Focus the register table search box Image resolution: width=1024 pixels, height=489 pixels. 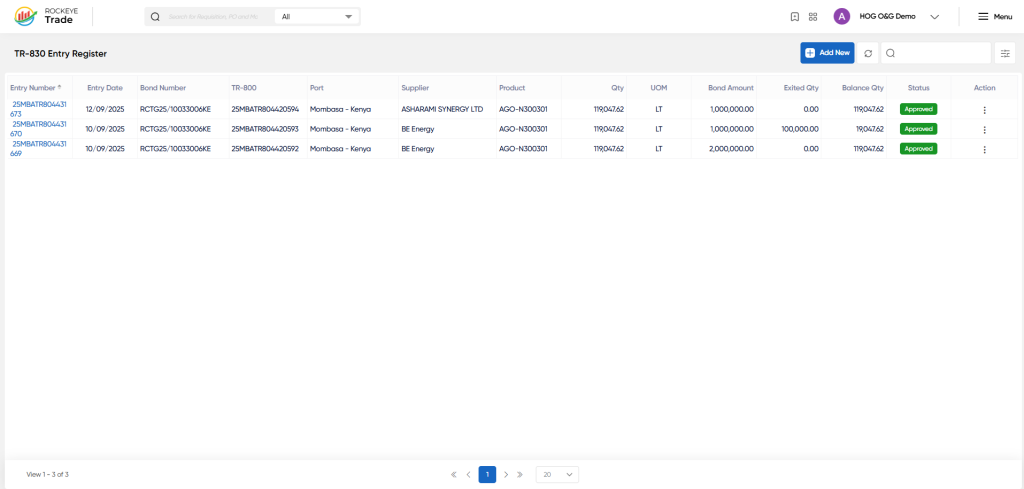click(936, 53)
